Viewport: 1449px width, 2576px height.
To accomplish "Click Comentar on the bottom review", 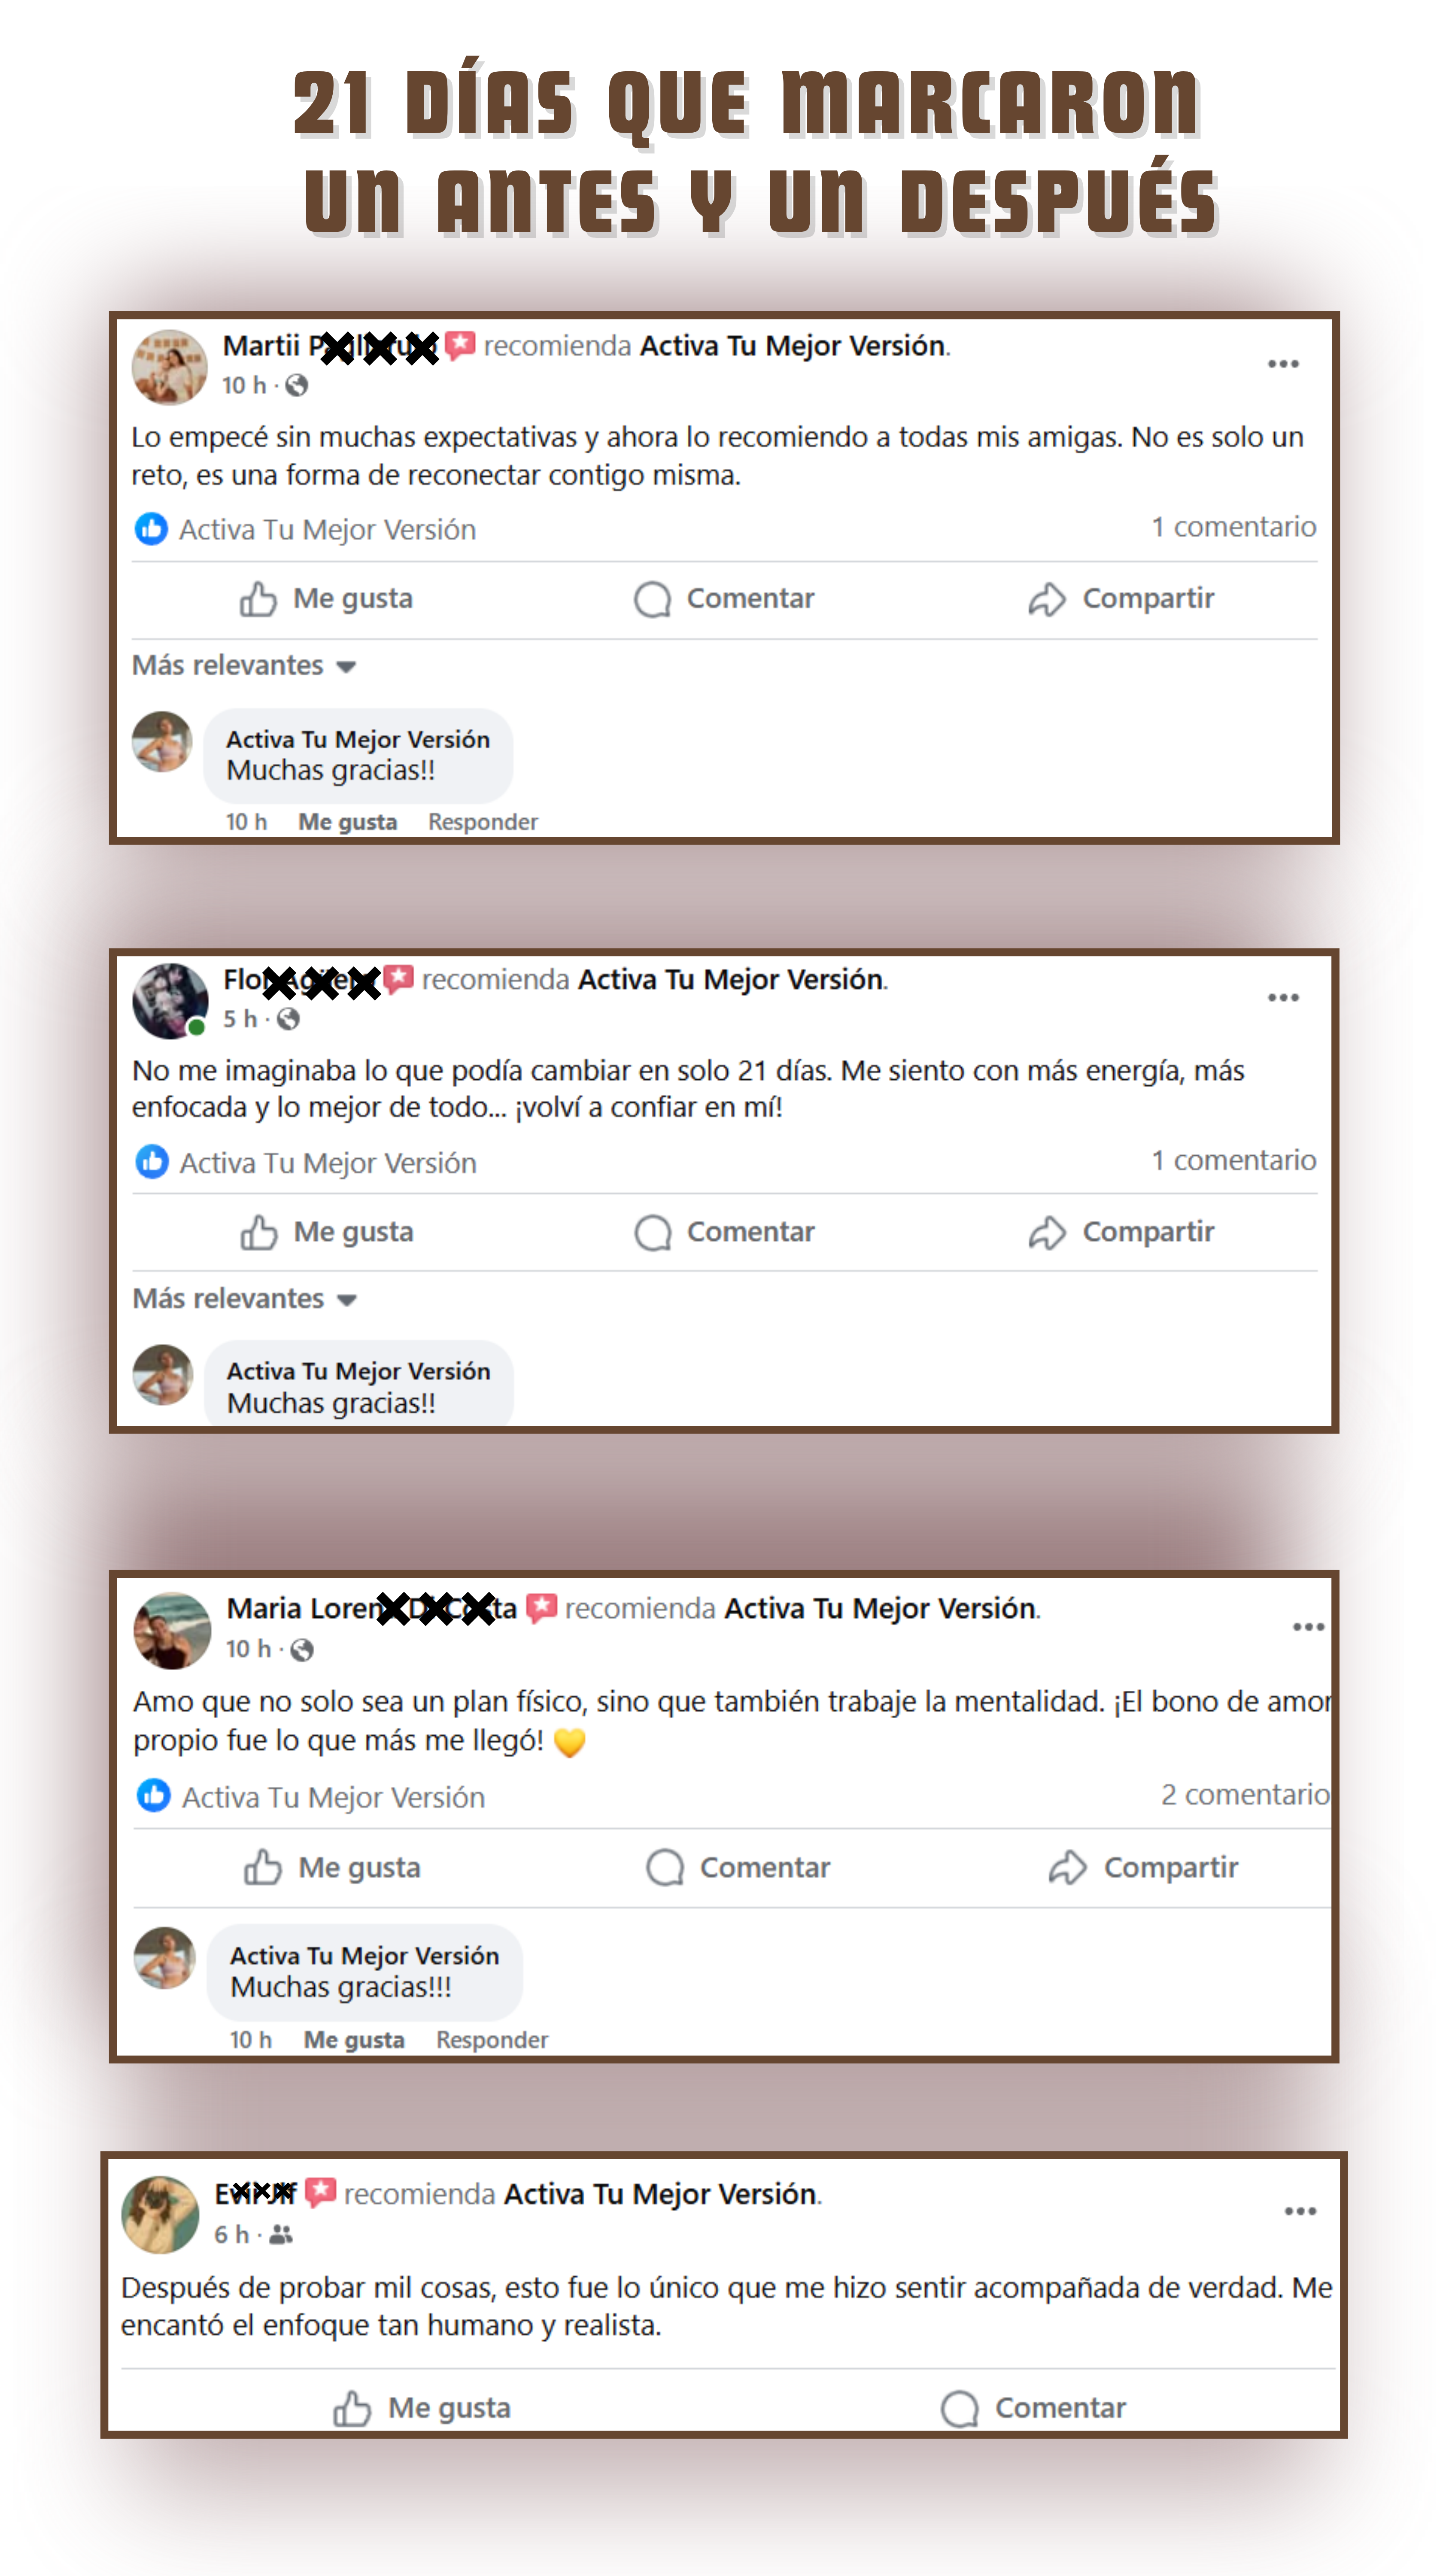I will click(x=1033, y=2408).
